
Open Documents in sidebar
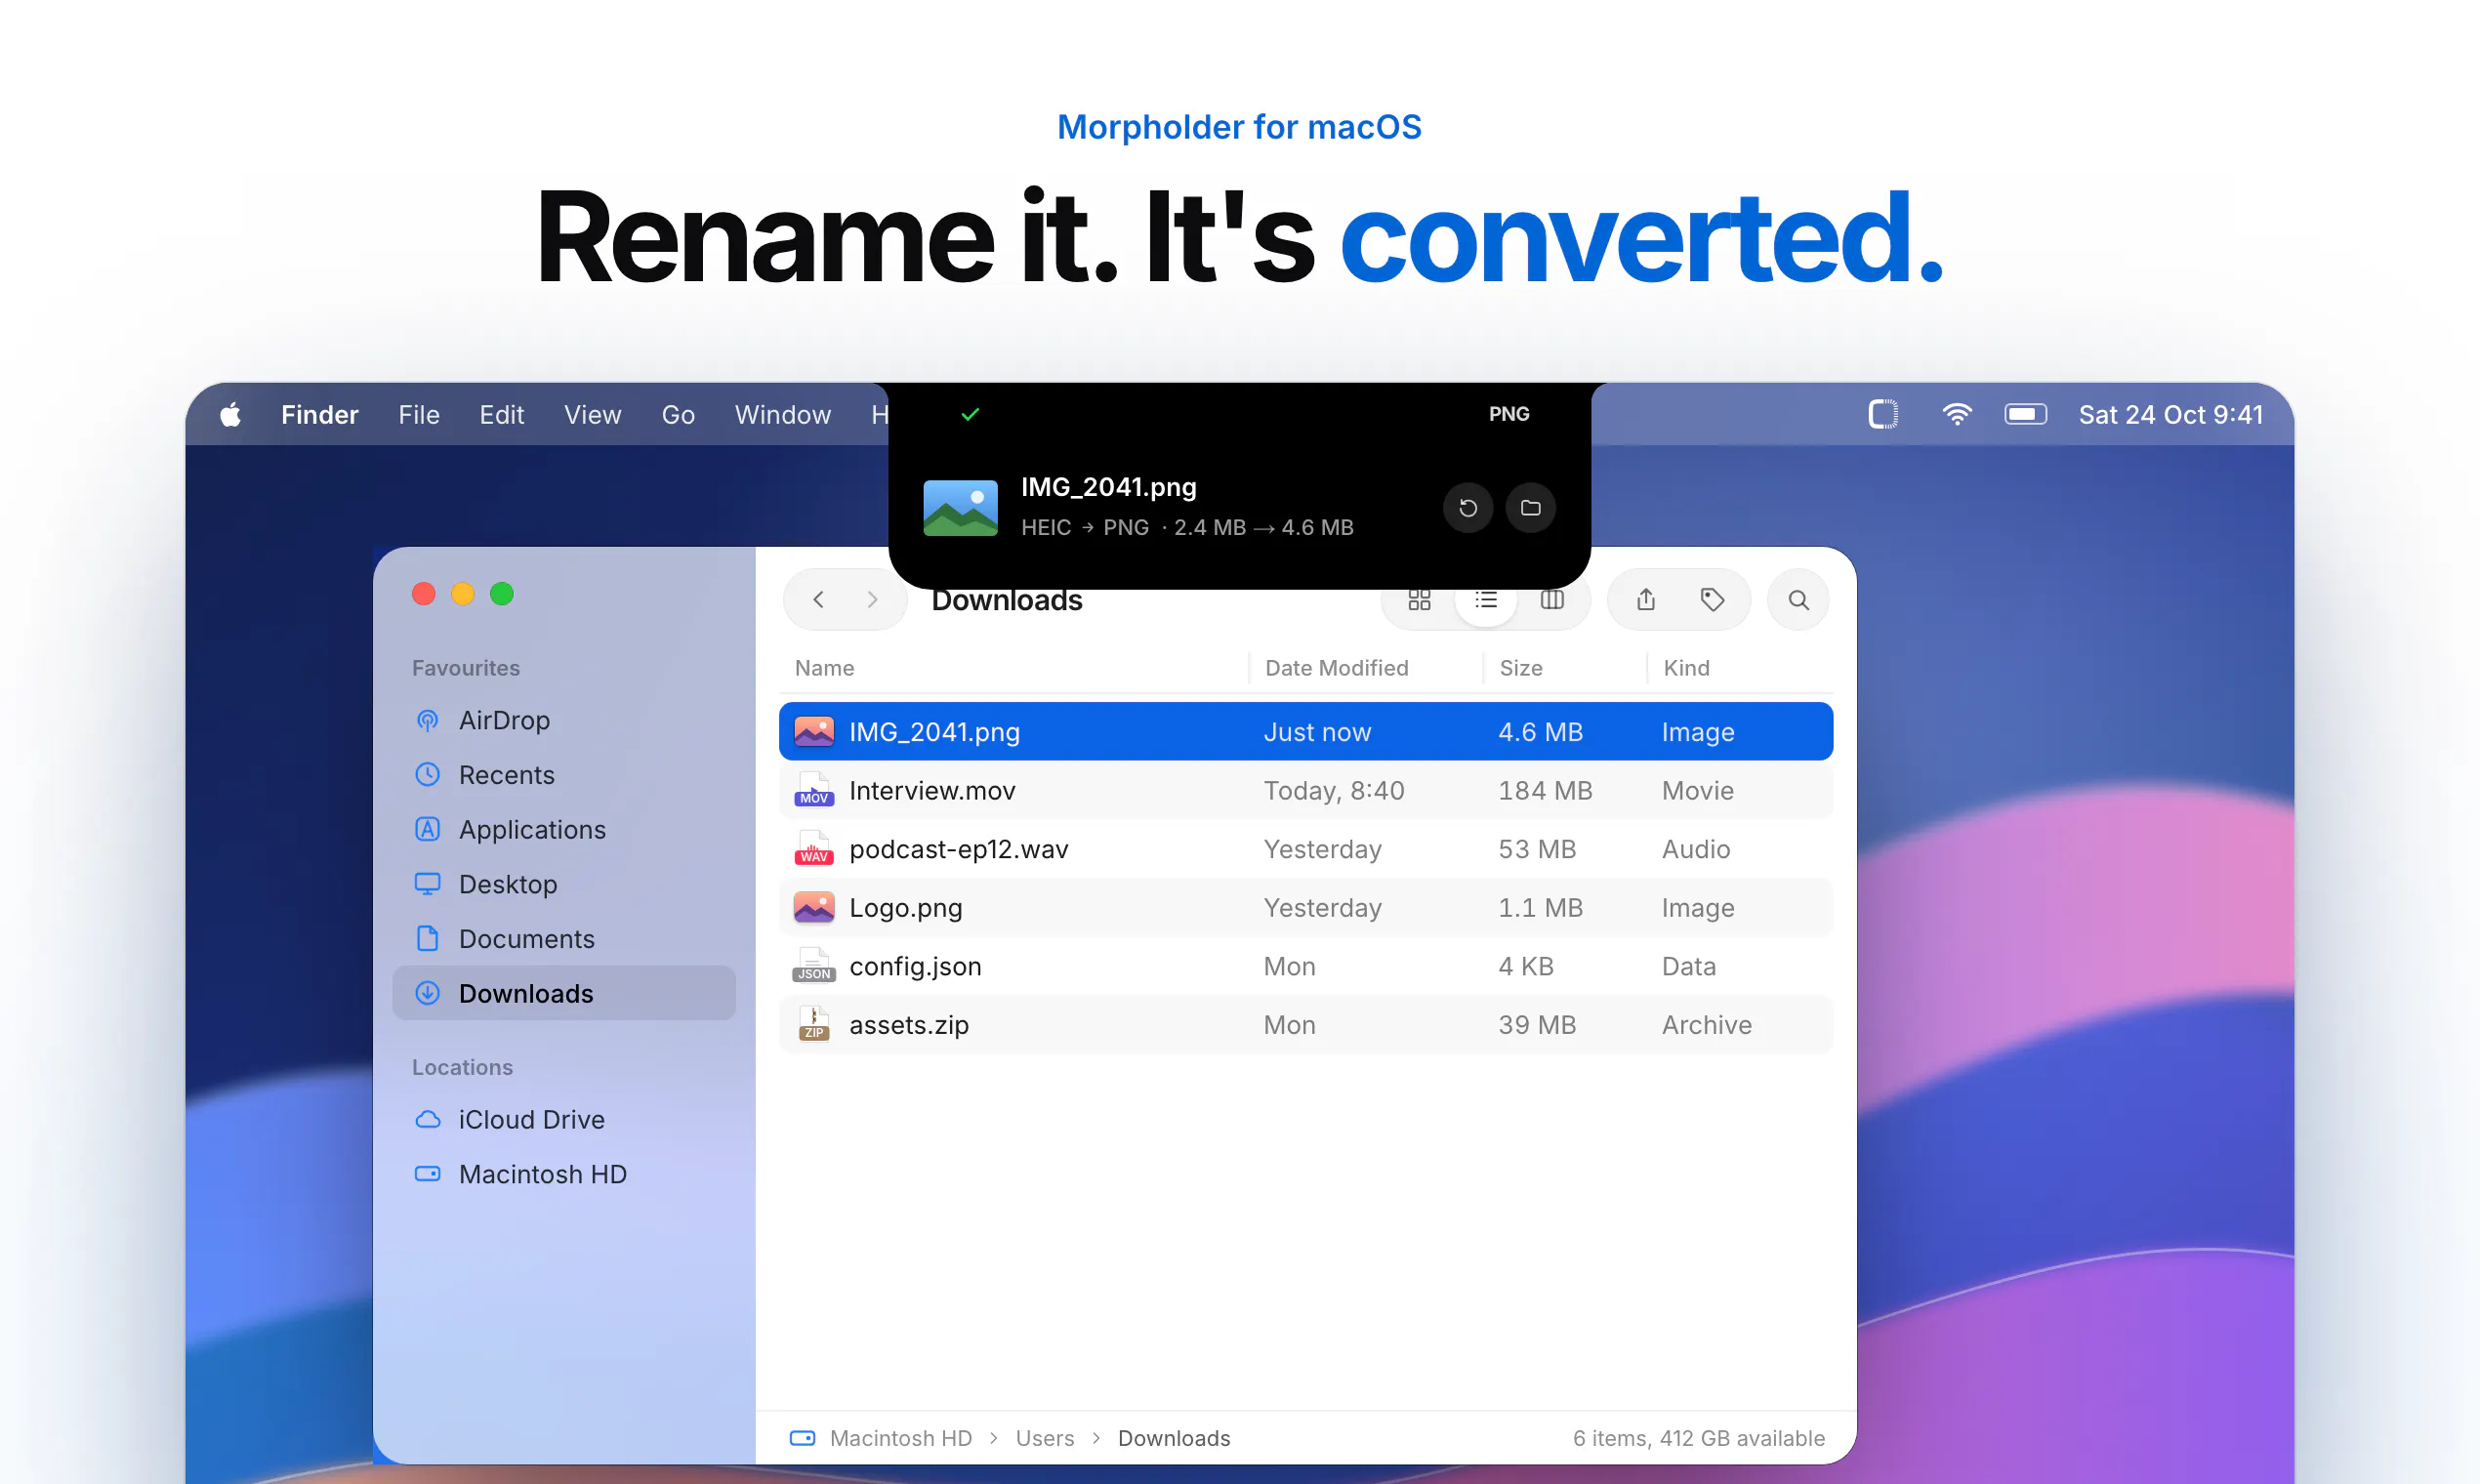pos(564,939)
